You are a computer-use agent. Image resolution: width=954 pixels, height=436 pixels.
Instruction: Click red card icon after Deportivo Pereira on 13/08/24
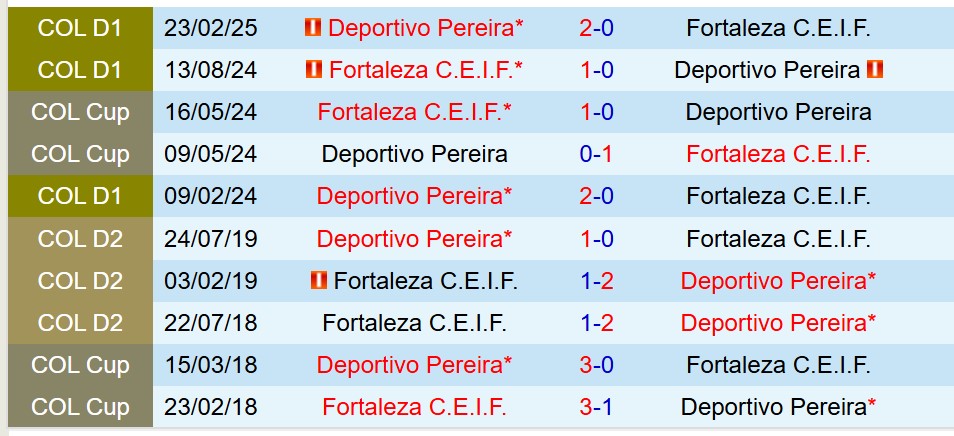point(876,70)
